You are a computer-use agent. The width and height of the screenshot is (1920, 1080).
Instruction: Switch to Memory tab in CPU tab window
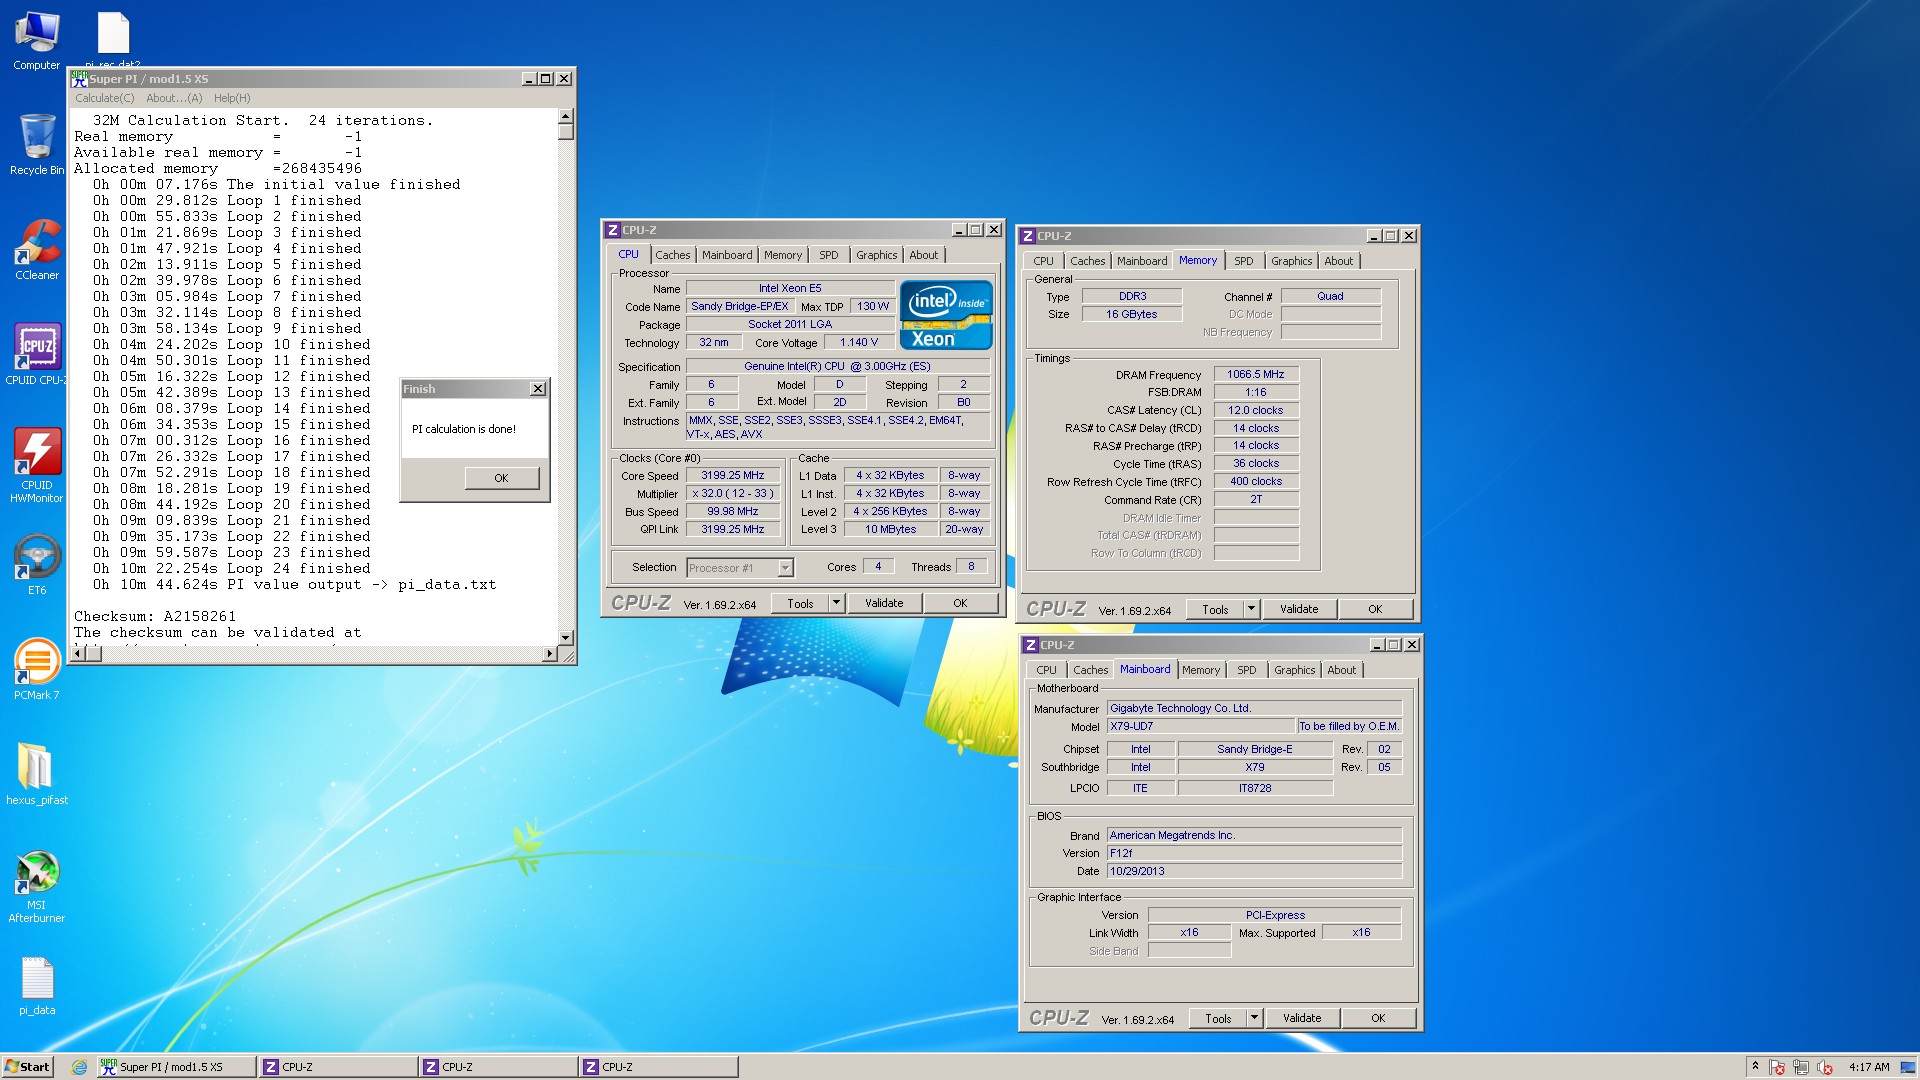(783, 255)
